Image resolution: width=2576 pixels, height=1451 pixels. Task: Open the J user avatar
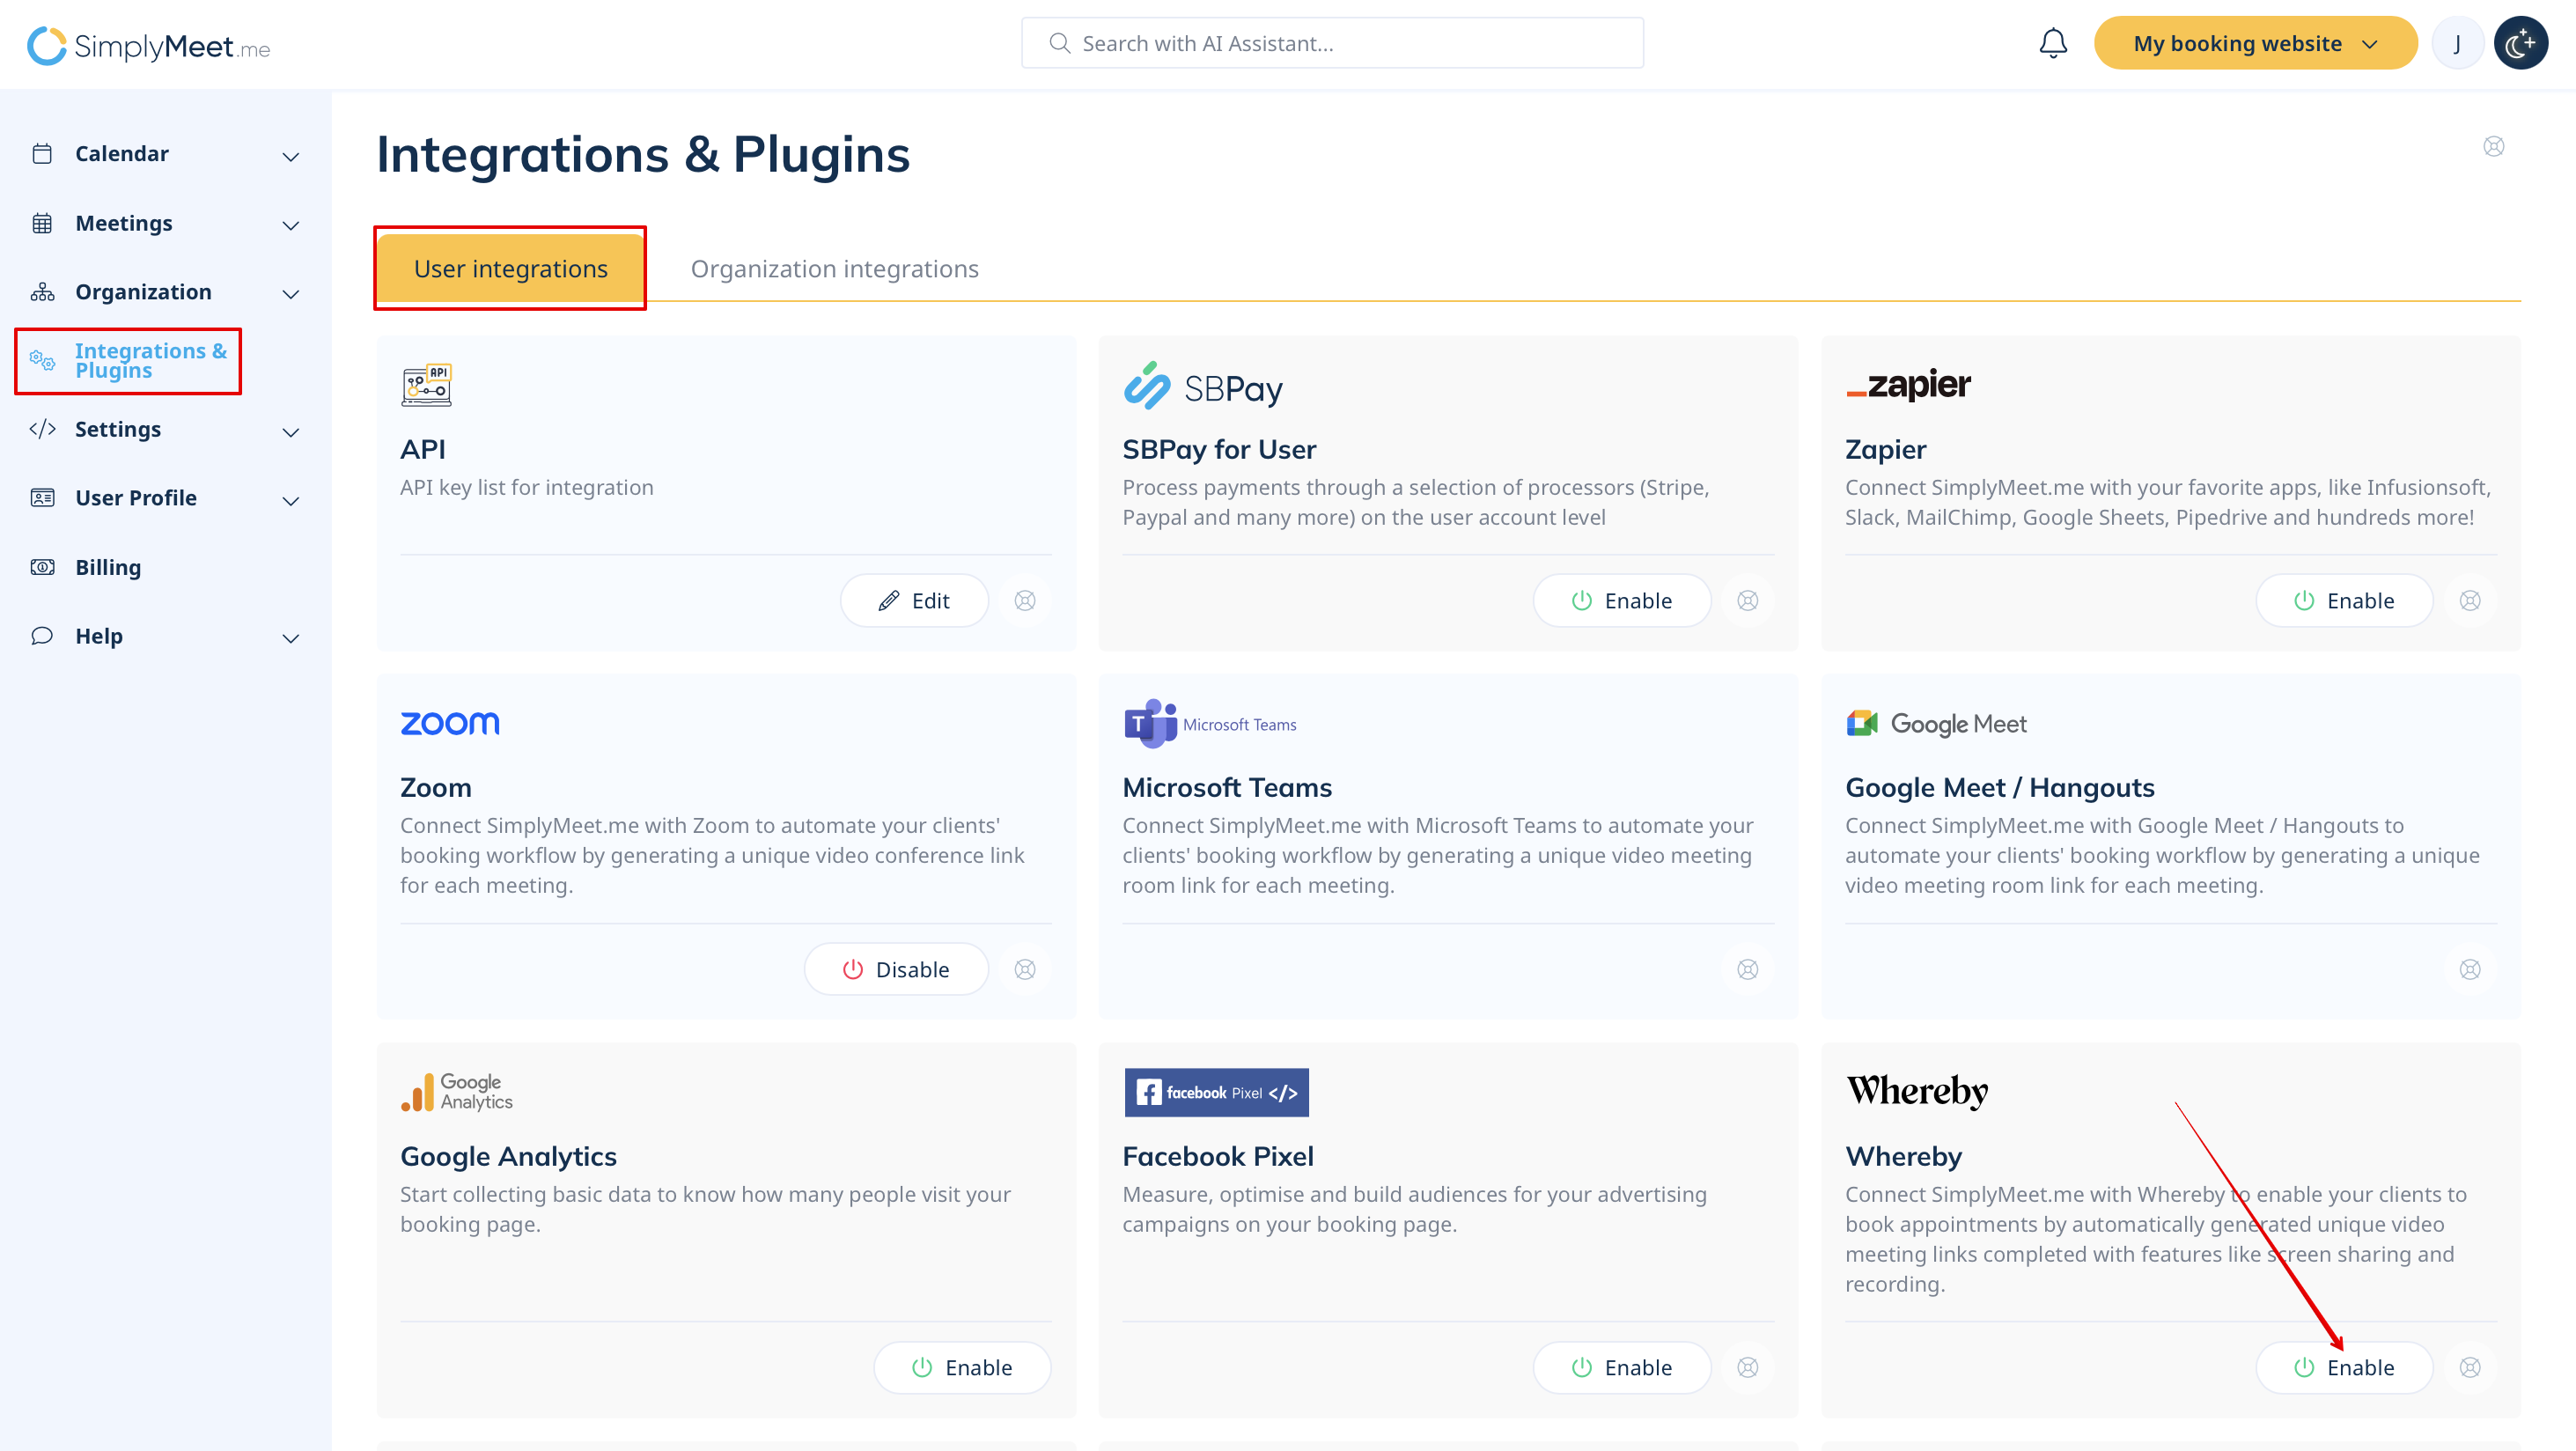tap(2457, 43)
